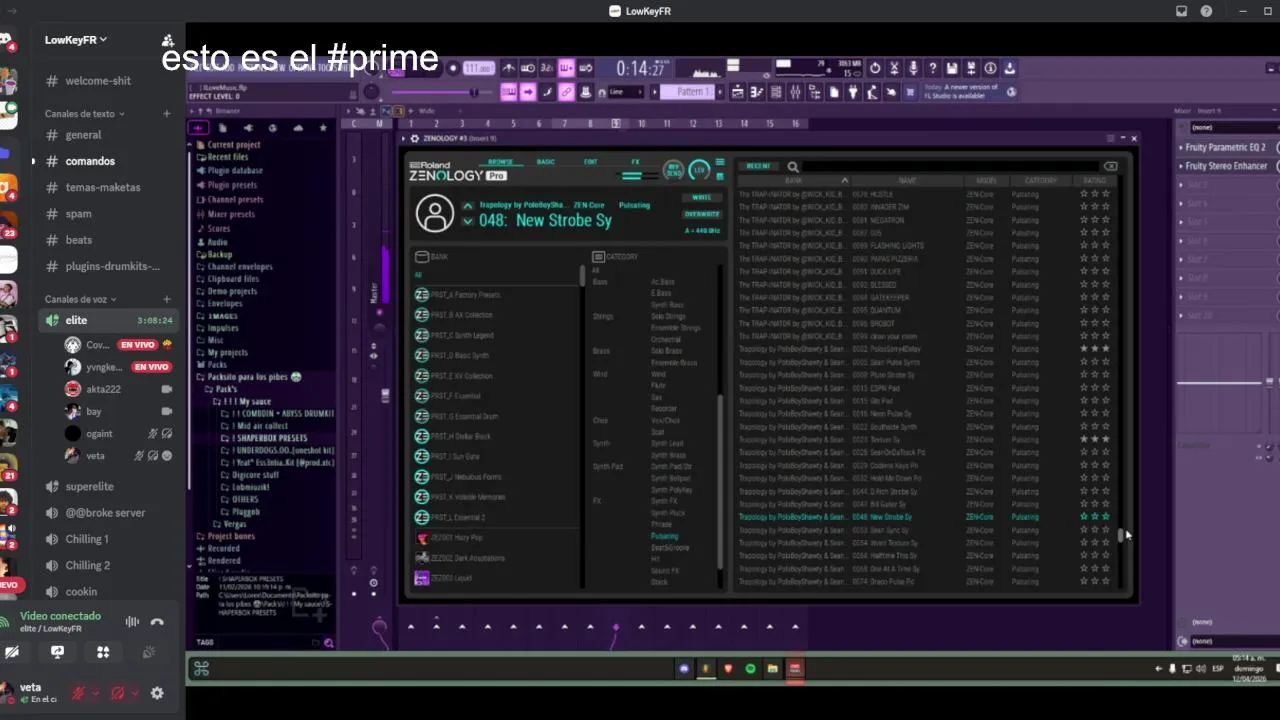Open noise suppression icon next to Video conectado
The image size is (1280, 720).
pos(132,622)
